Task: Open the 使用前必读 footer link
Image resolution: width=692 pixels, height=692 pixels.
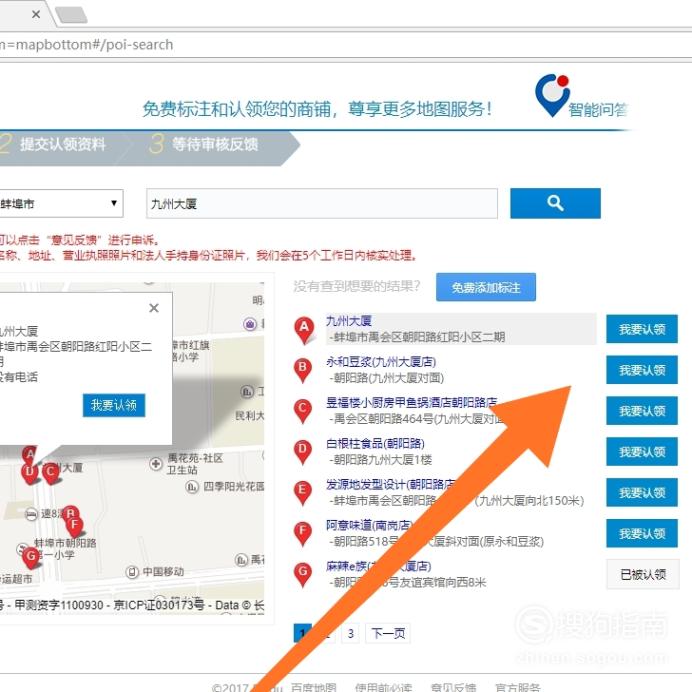Action: click(x=384, y=687)
